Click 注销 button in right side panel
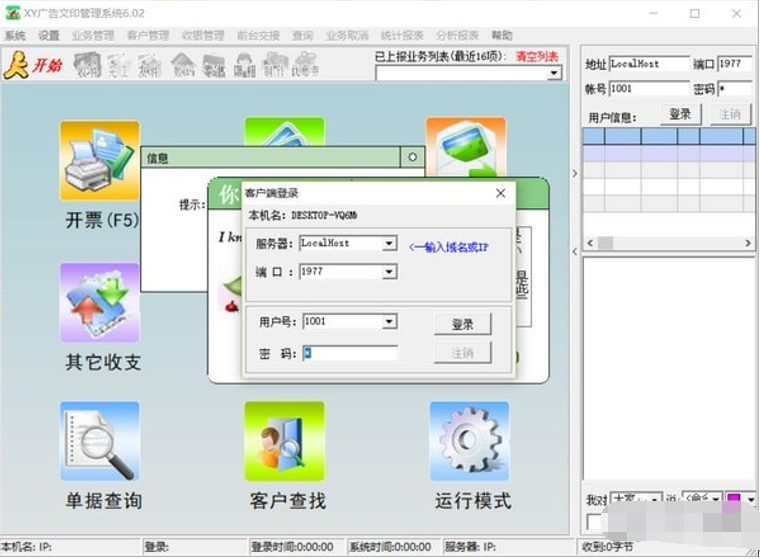 click(x=730, y=114)
